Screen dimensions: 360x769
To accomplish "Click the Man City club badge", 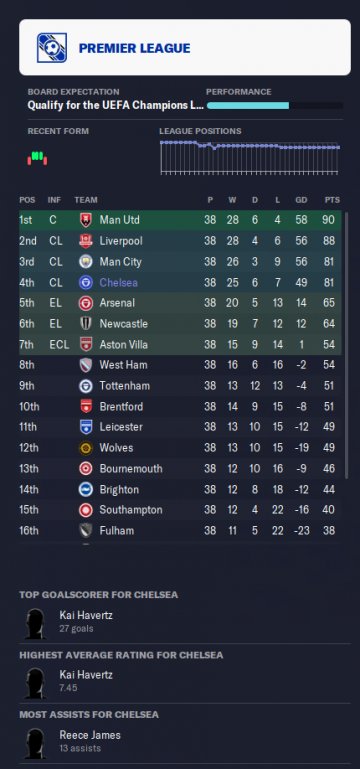I will coord(86,261).
